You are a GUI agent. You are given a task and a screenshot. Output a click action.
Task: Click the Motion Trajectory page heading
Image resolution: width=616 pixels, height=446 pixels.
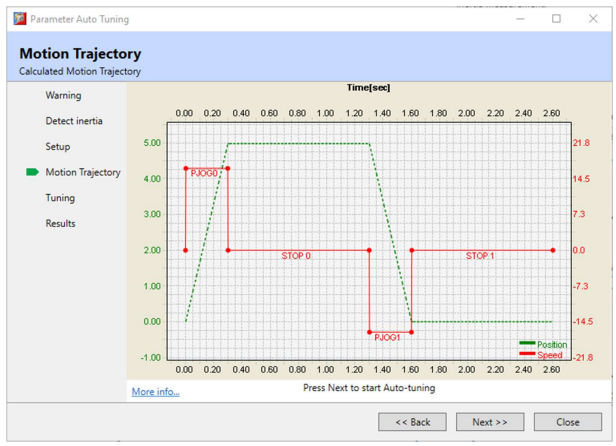pos(80,54)
